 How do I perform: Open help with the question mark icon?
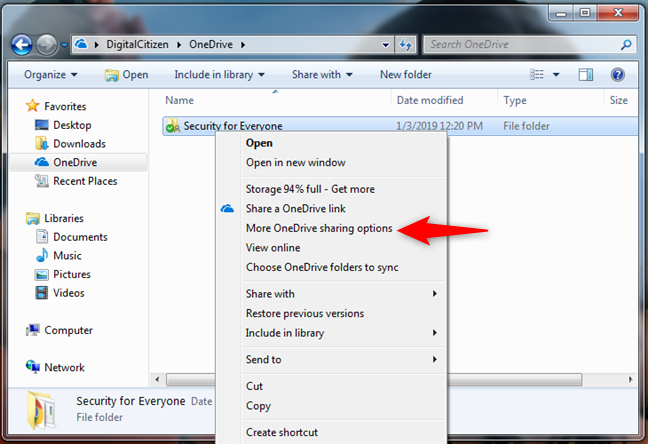[617, 75]
